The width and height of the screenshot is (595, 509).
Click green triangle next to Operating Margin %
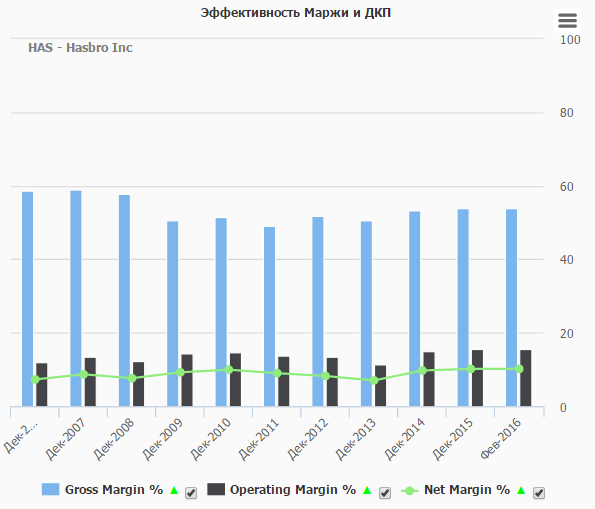[x=367, y=490]
